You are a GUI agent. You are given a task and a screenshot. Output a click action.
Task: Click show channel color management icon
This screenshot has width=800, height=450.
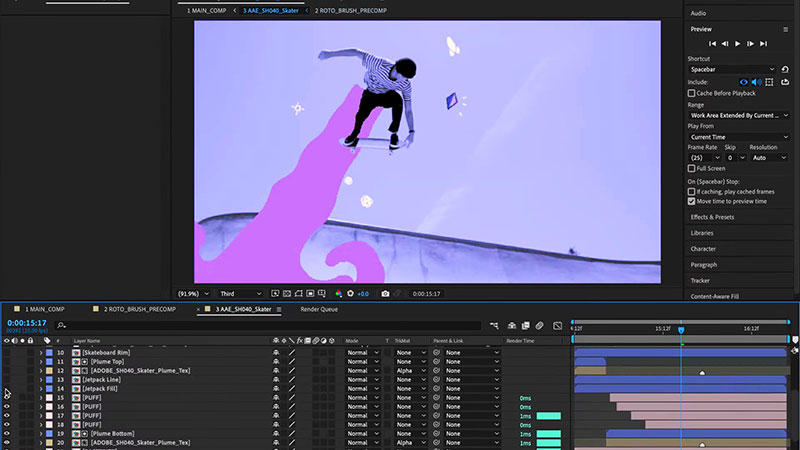point(339,294)
